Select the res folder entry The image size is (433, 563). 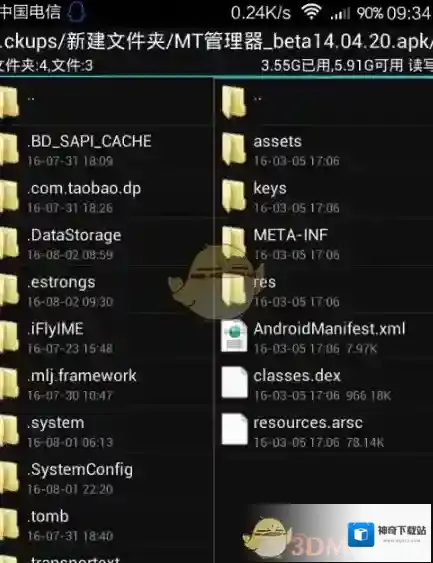pyautogui.click(x=324, y=290)
